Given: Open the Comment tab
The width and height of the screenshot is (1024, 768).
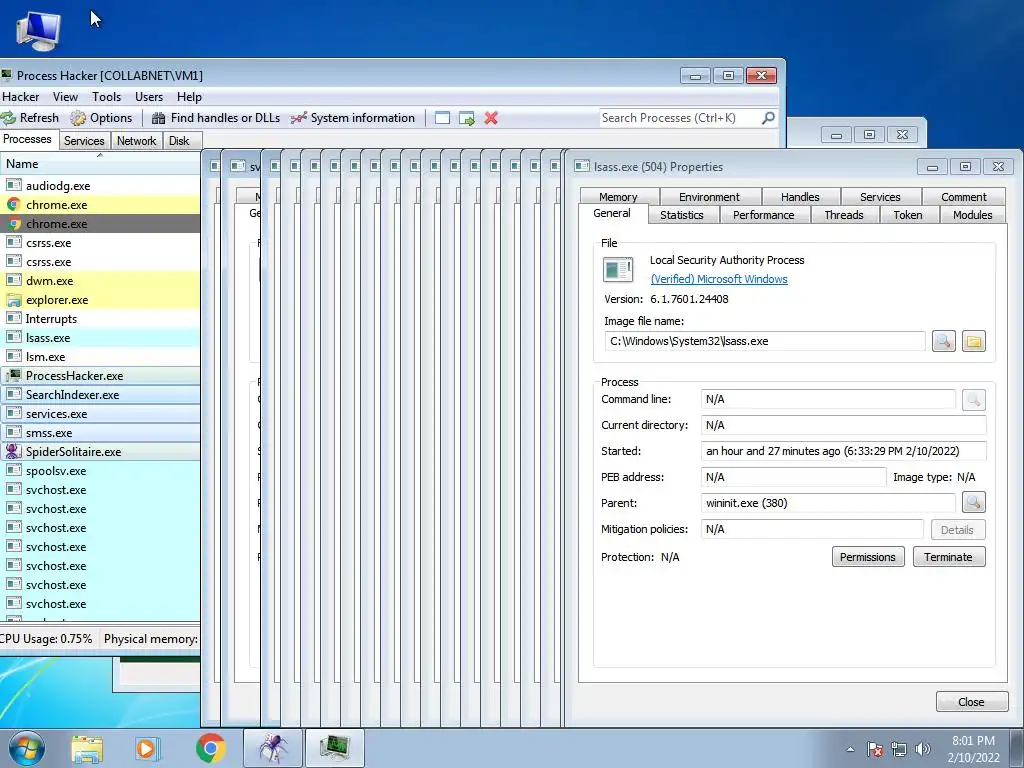Looking at the screenshot, I should (964, 197).
